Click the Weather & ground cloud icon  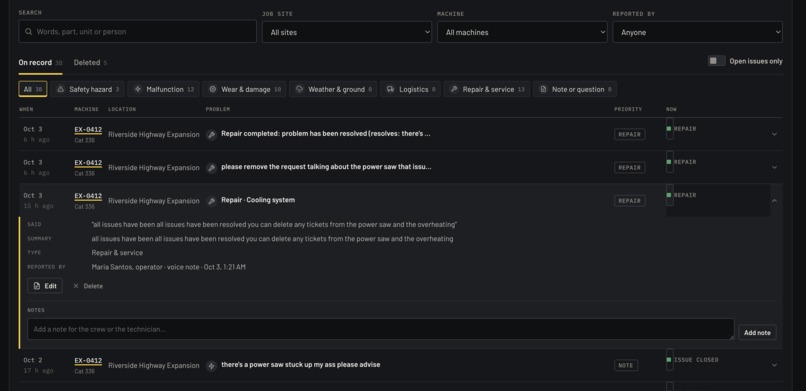[299, 89]
